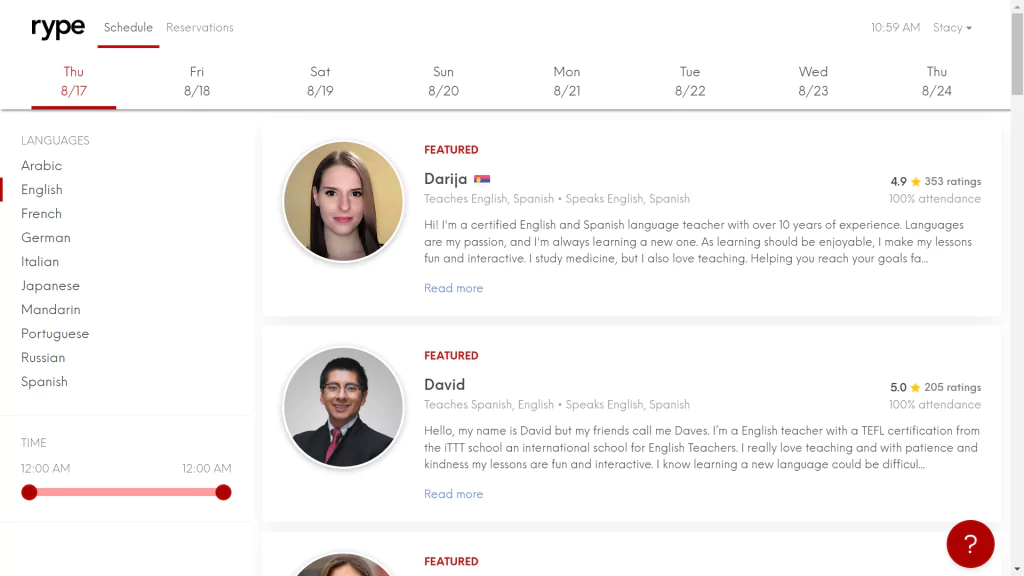Image resolution: width=1024 pixels, height=576 pixels.
Task: Click the star icon beside David's 5.0 rating
Action: [916, 387]
